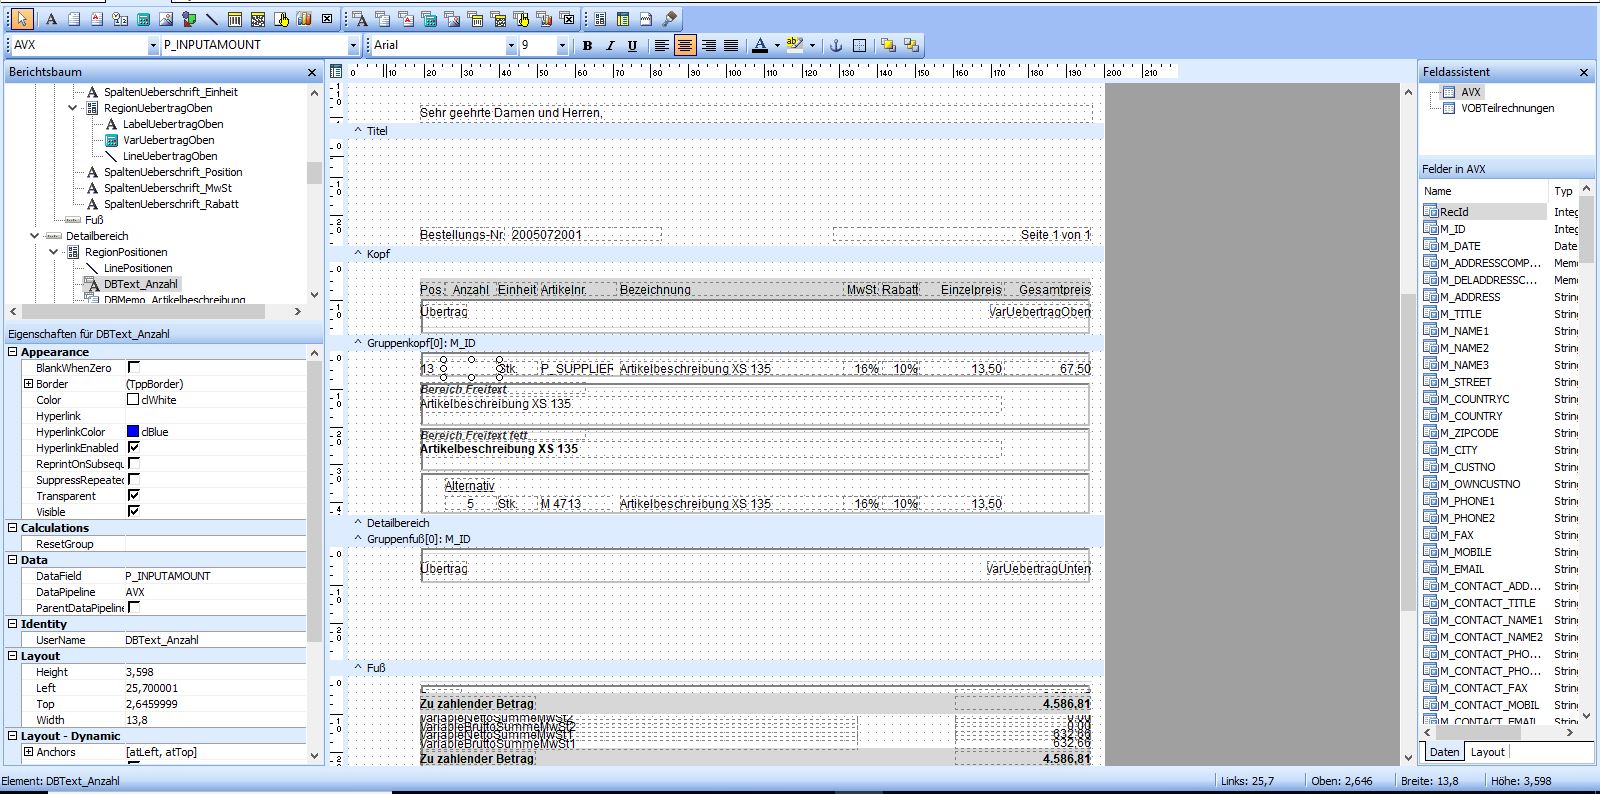Image resolution: width=1600 pixels, height=794 pixels.
Task: Select LinePositionen in the report tree
Action: (138, 268)
